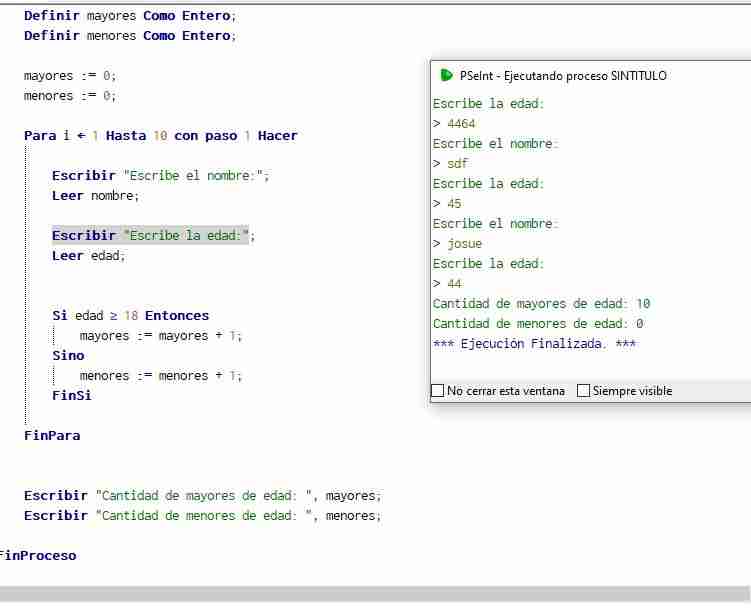Click the '> 45' console input line
The image size is (751, 608).
coord(447,204)
